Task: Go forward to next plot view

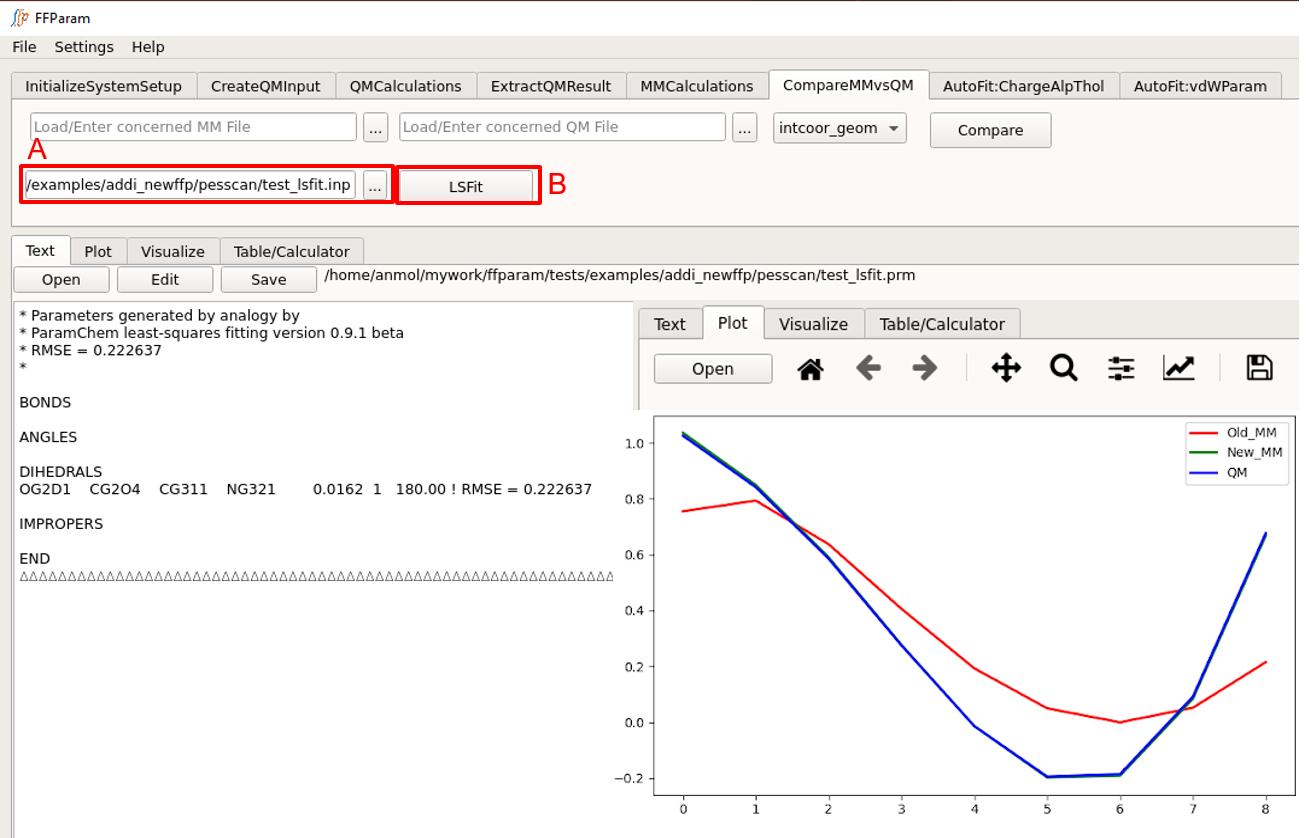Action: point(925,369)
